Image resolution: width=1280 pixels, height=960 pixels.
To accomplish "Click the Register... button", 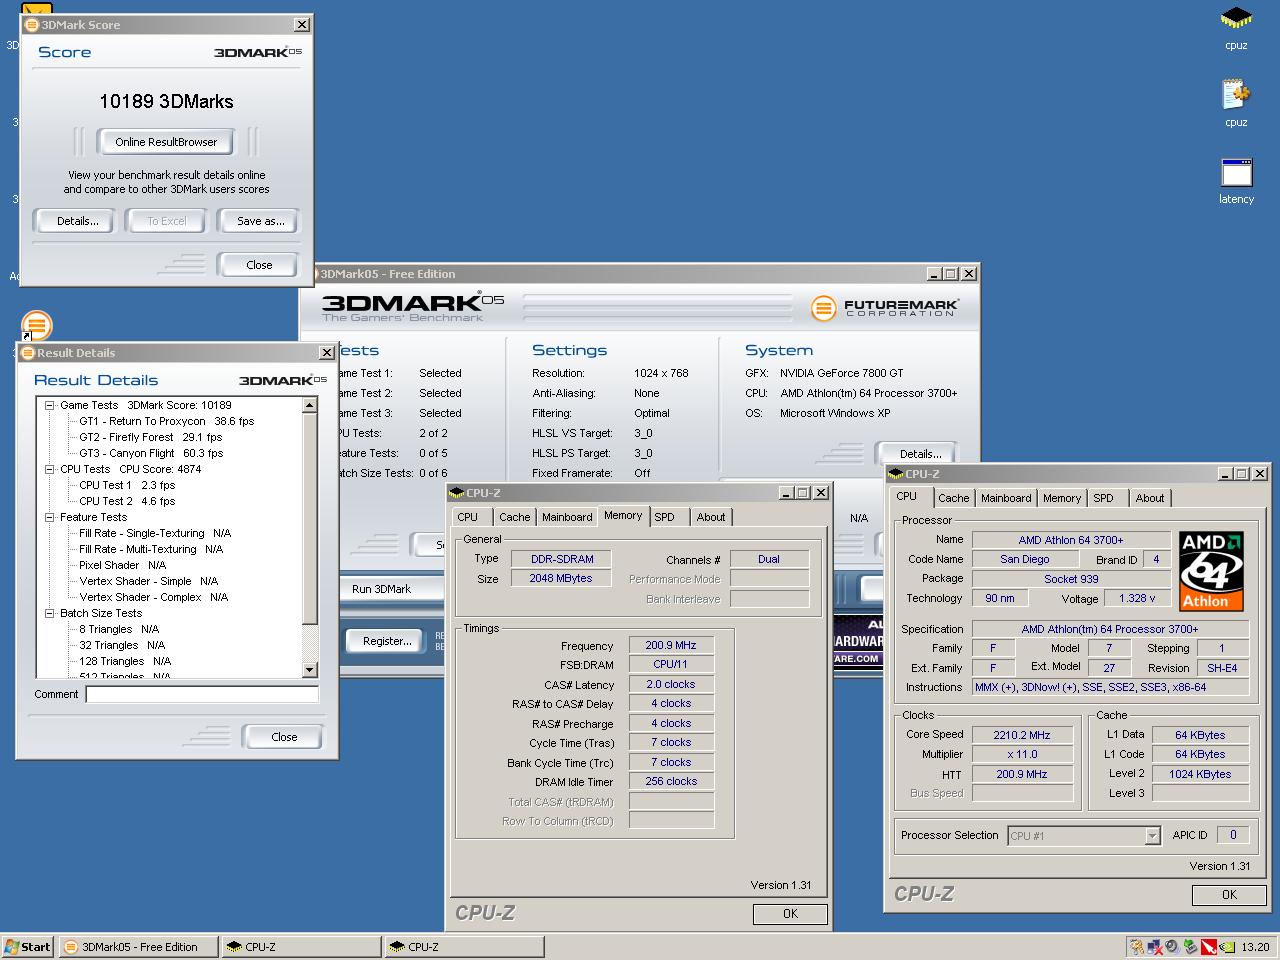I will pyautogui.click(x=387, y=641).
